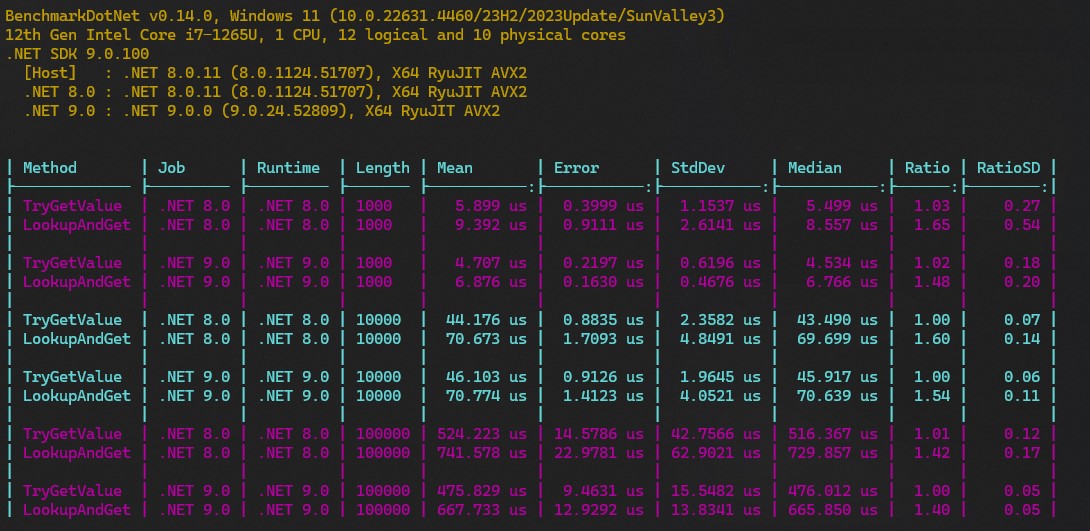Click RatioSD value 0.07
This screenshot has height=531, width=1090.
[1023, 320]
